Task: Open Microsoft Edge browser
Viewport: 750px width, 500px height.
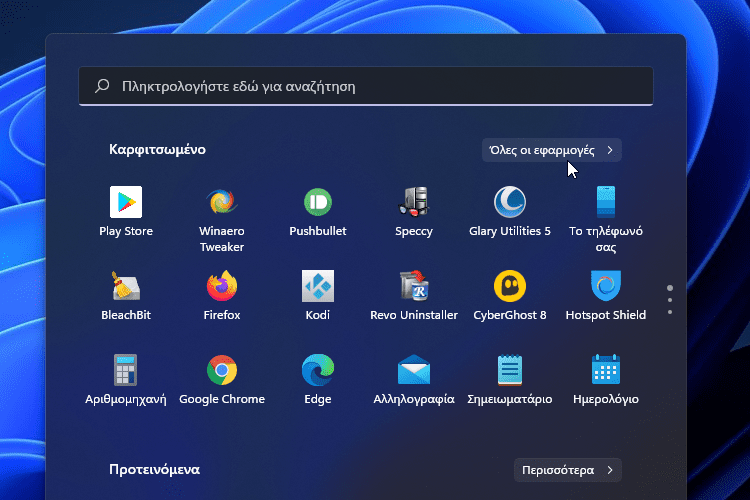Action: click(318, 371)
